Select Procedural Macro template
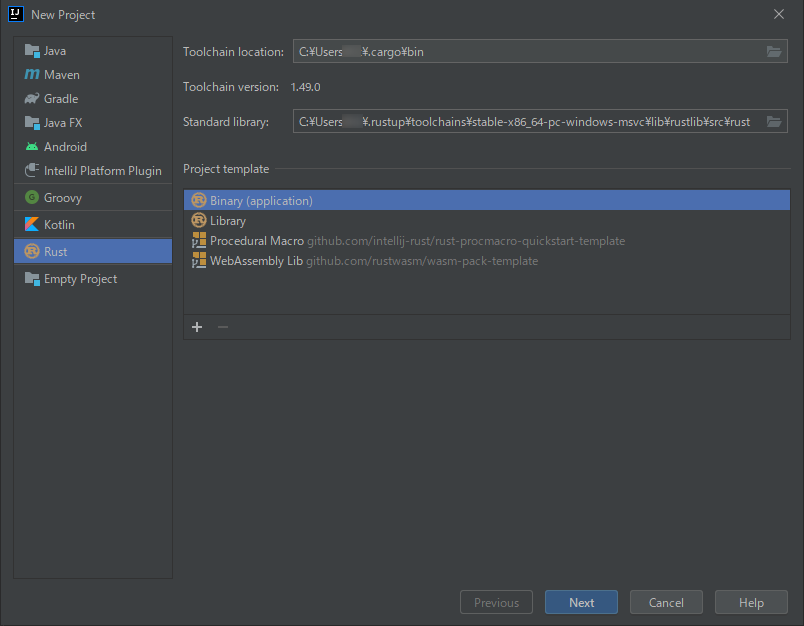Viewport: 804px width, 626px height. click(487, 240)
